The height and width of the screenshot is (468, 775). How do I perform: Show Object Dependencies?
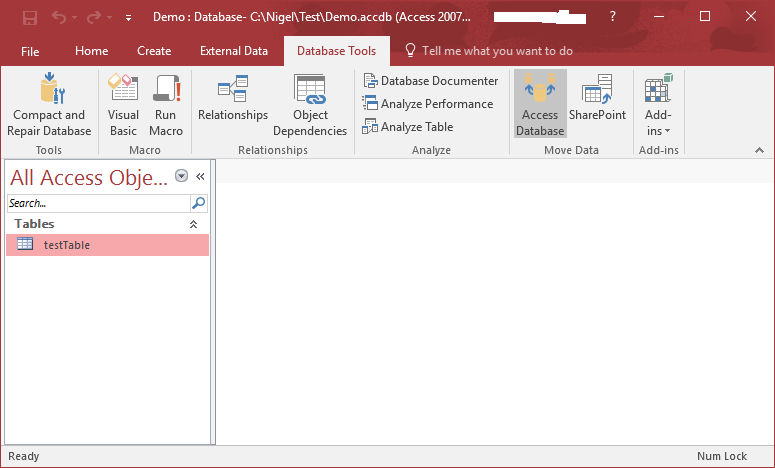pyautogui.click(x=310, y=105)
